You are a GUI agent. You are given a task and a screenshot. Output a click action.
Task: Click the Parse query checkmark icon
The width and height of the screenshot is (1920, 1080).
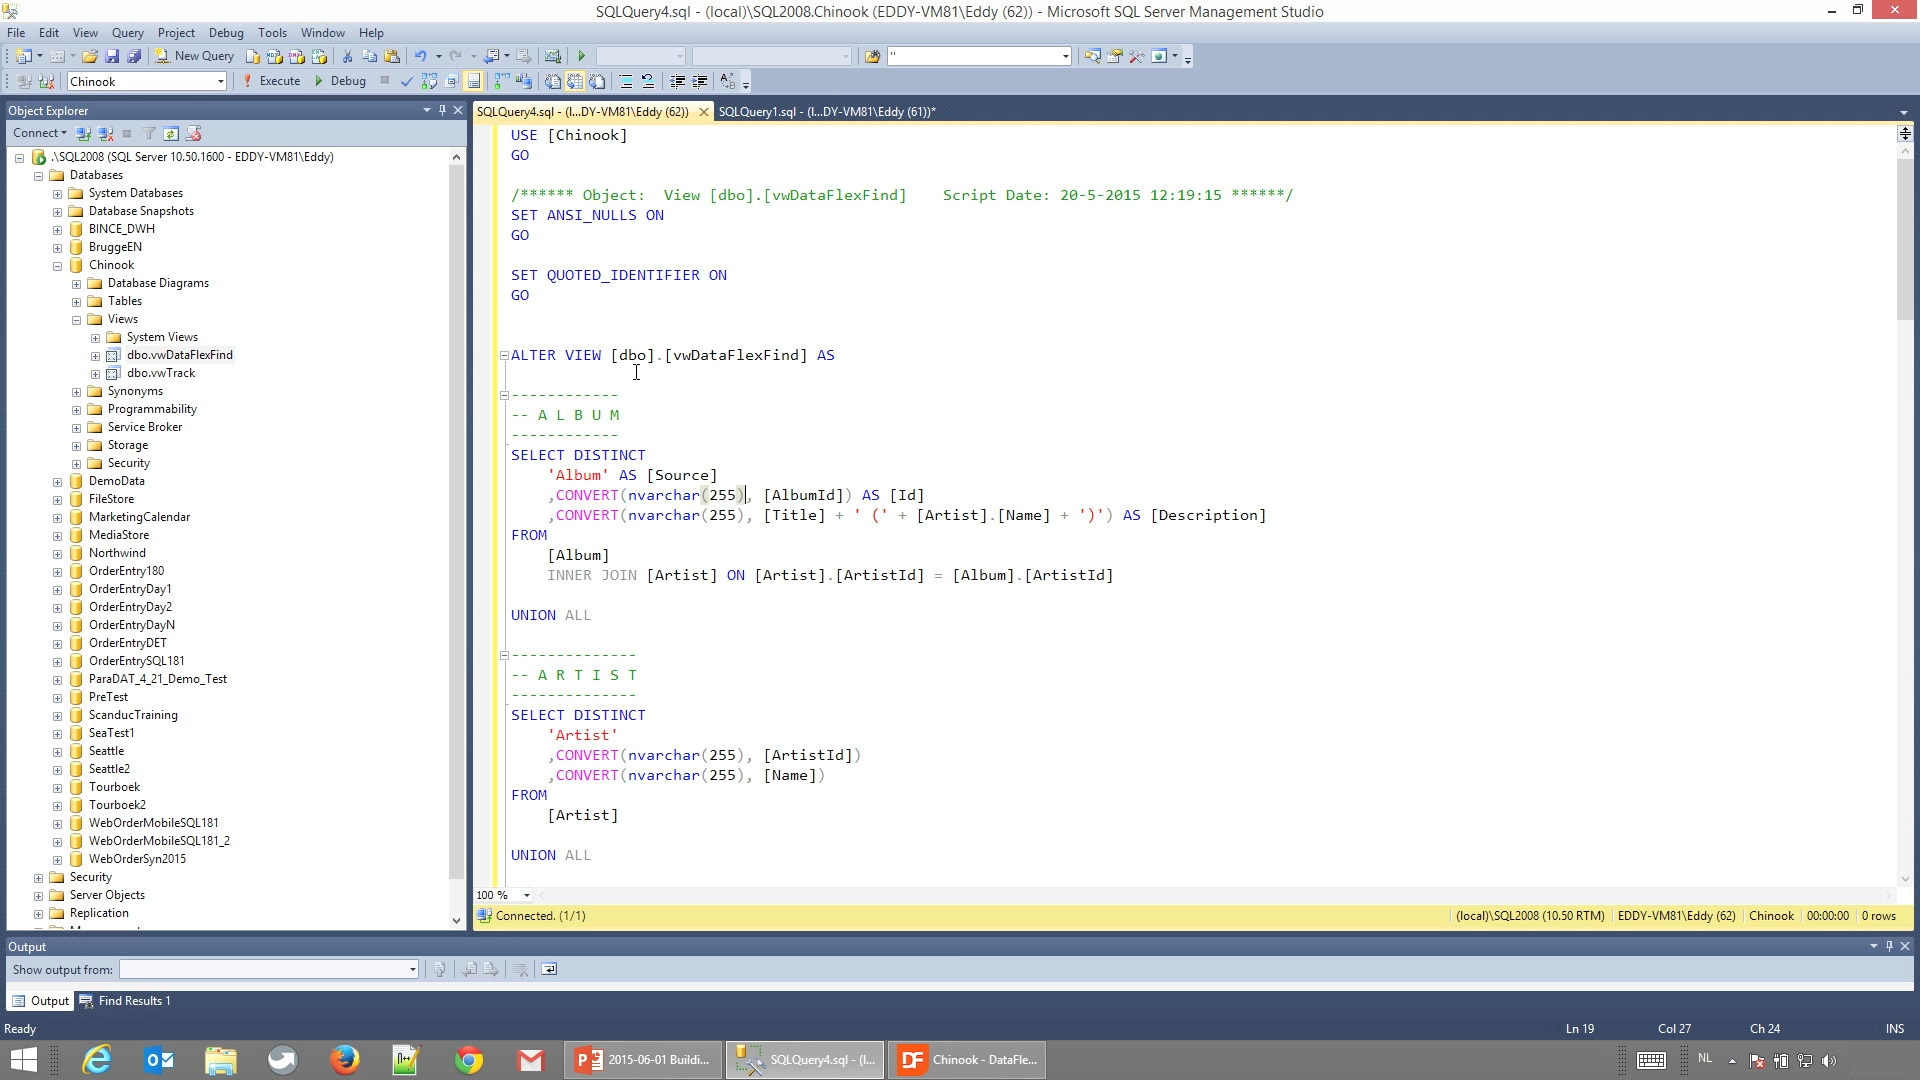point(406,81)
